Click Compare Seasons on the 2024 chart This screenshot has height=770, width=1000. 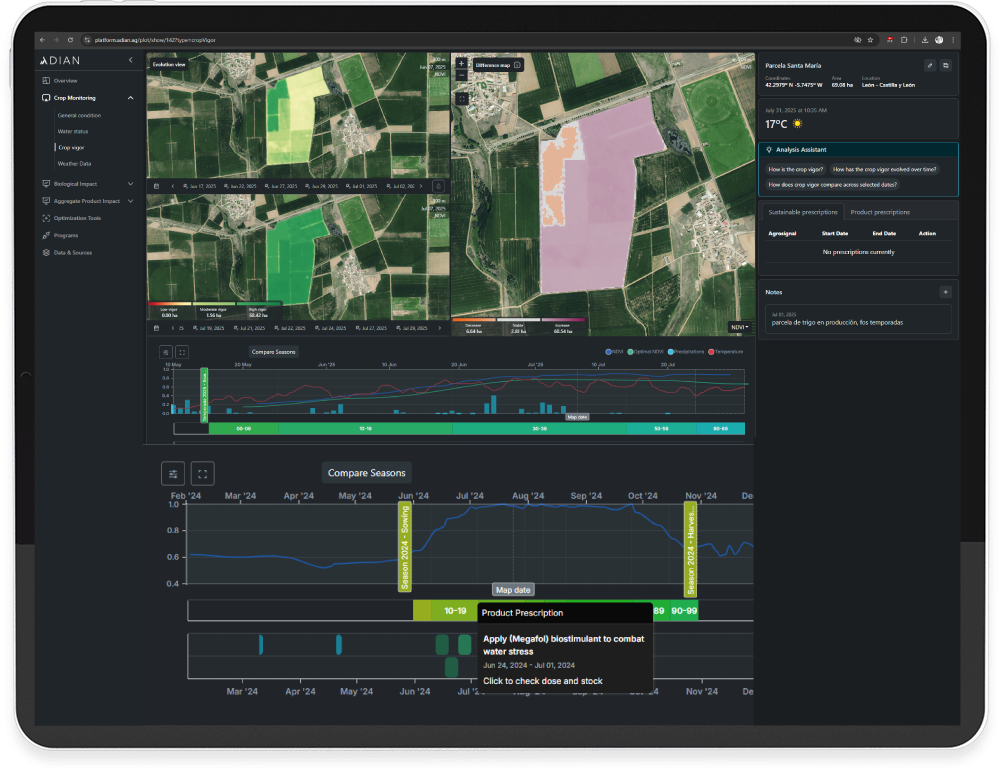click(366, 473)
